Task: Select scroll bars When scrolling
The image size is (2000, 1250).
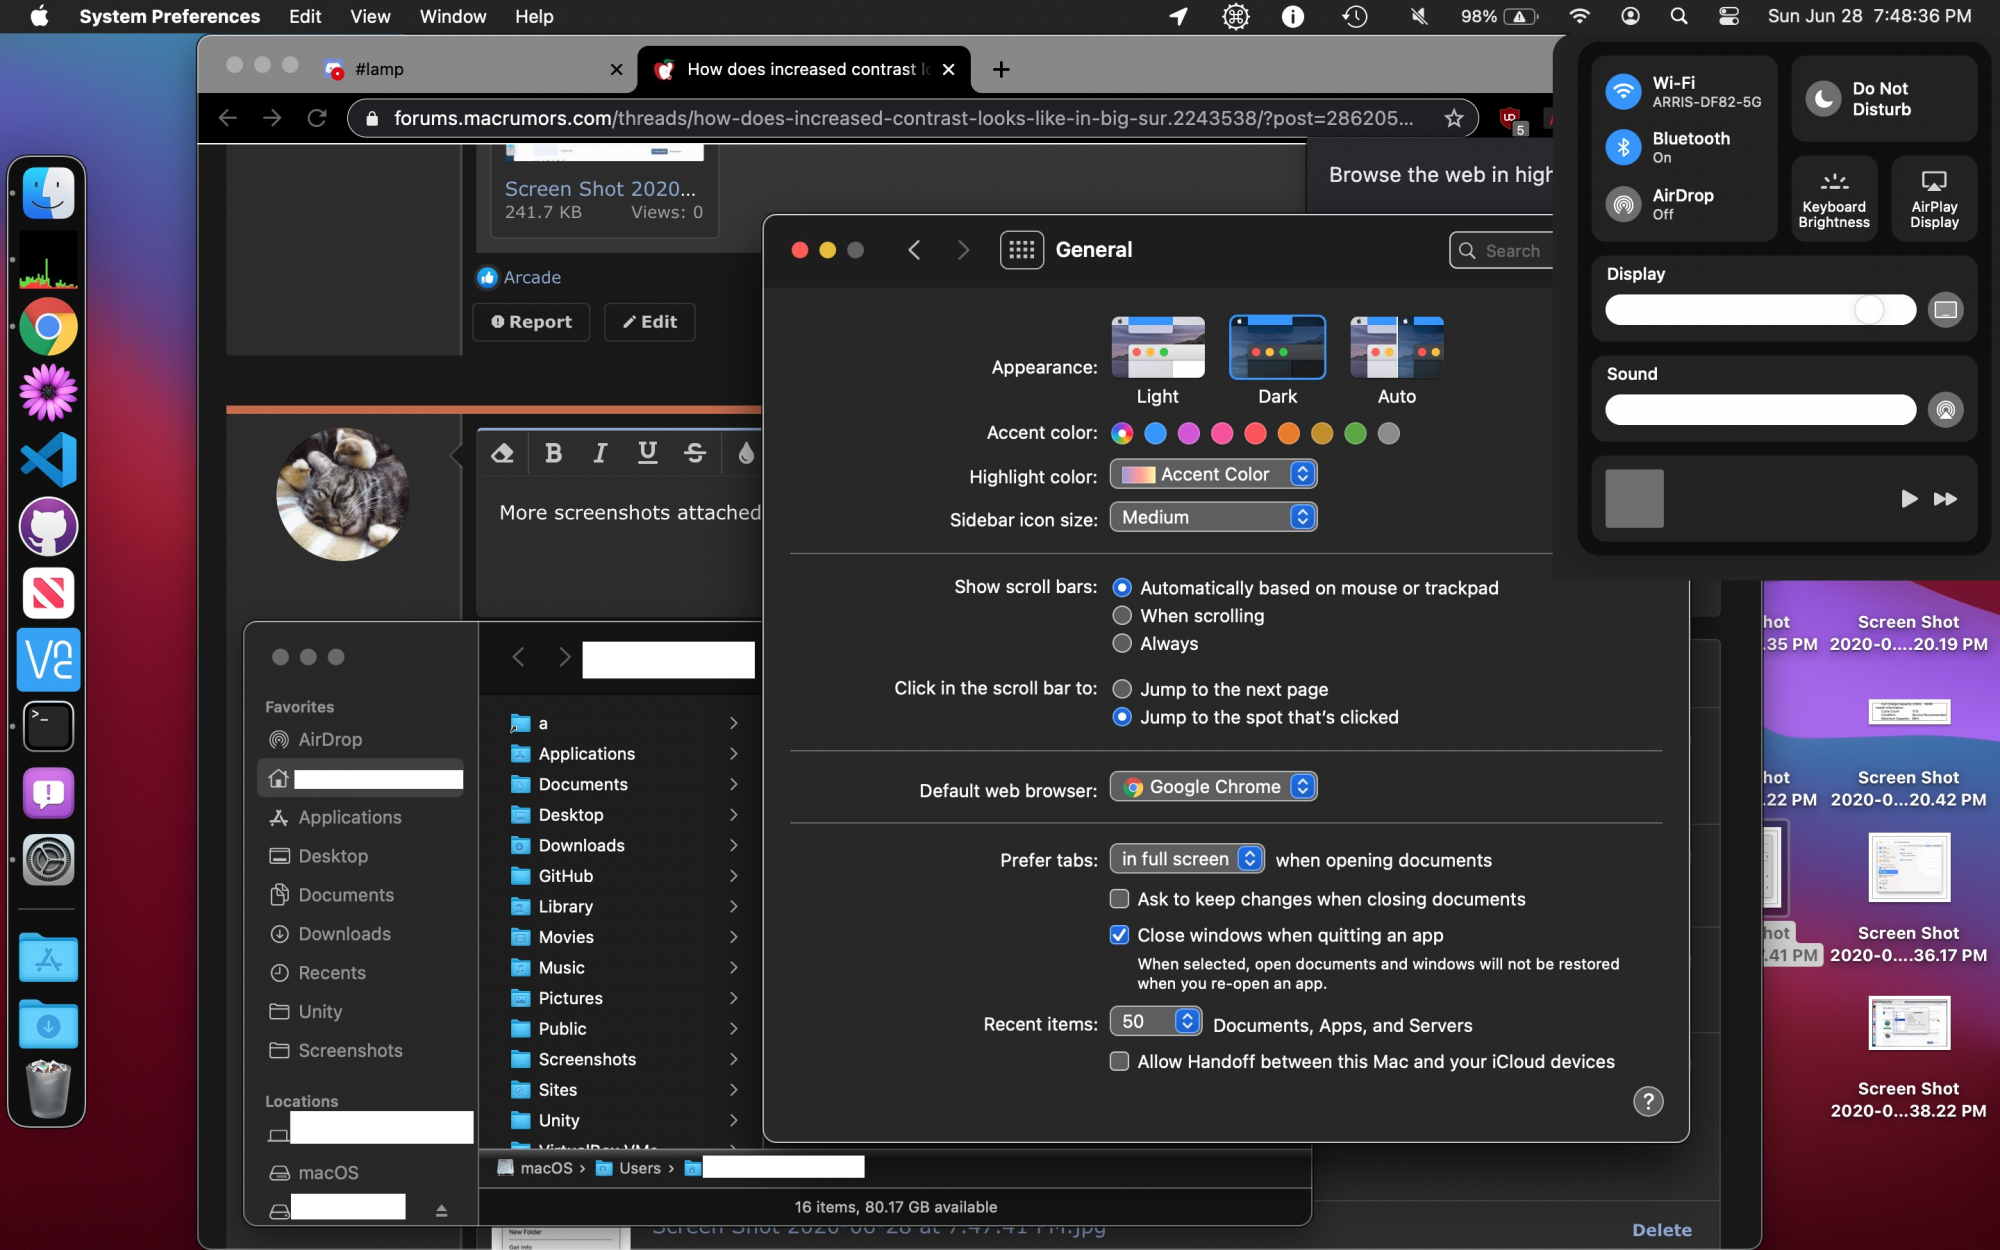Action: pos(1122,616)
